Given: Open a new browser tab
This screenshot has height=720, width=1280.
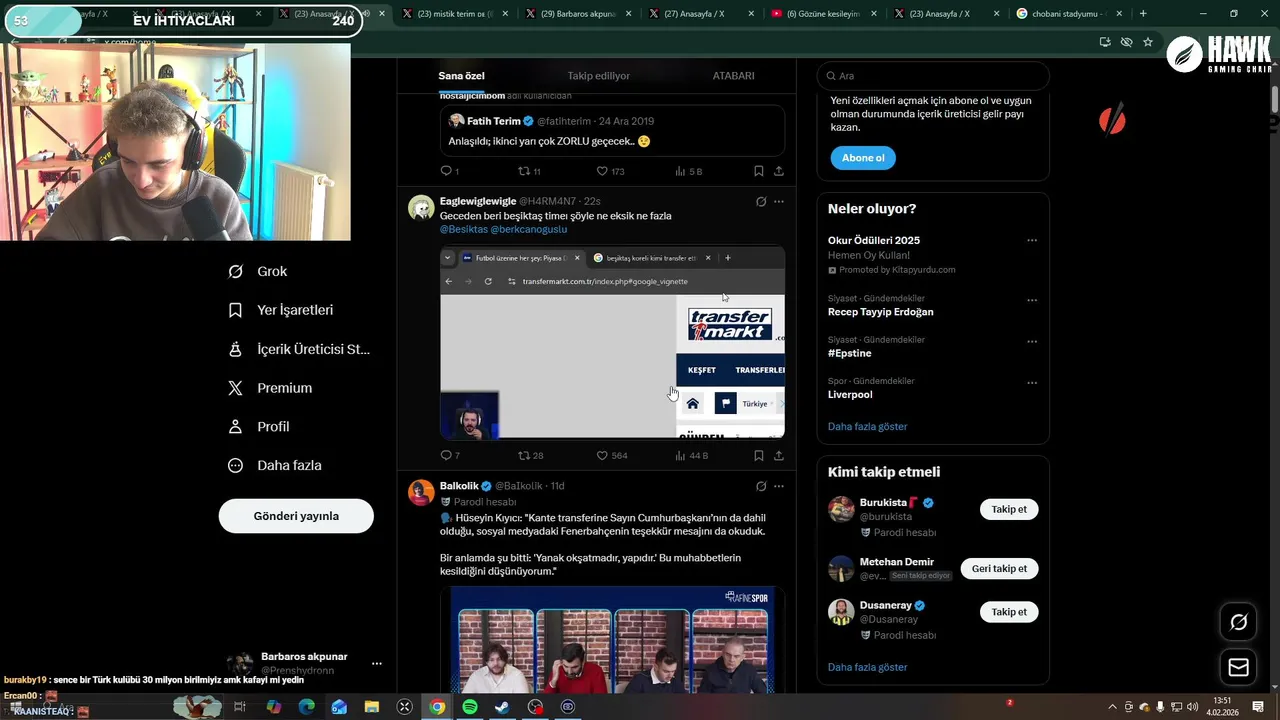Looking at the screenshot, I should coord(1143,14).
